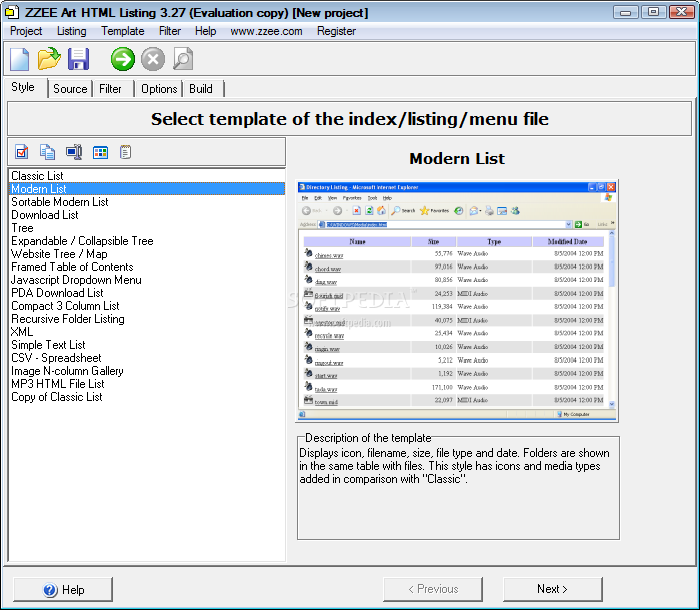
Task: Close the ZZEE Art HTML Listing window
Action: (x=681, y=12)
